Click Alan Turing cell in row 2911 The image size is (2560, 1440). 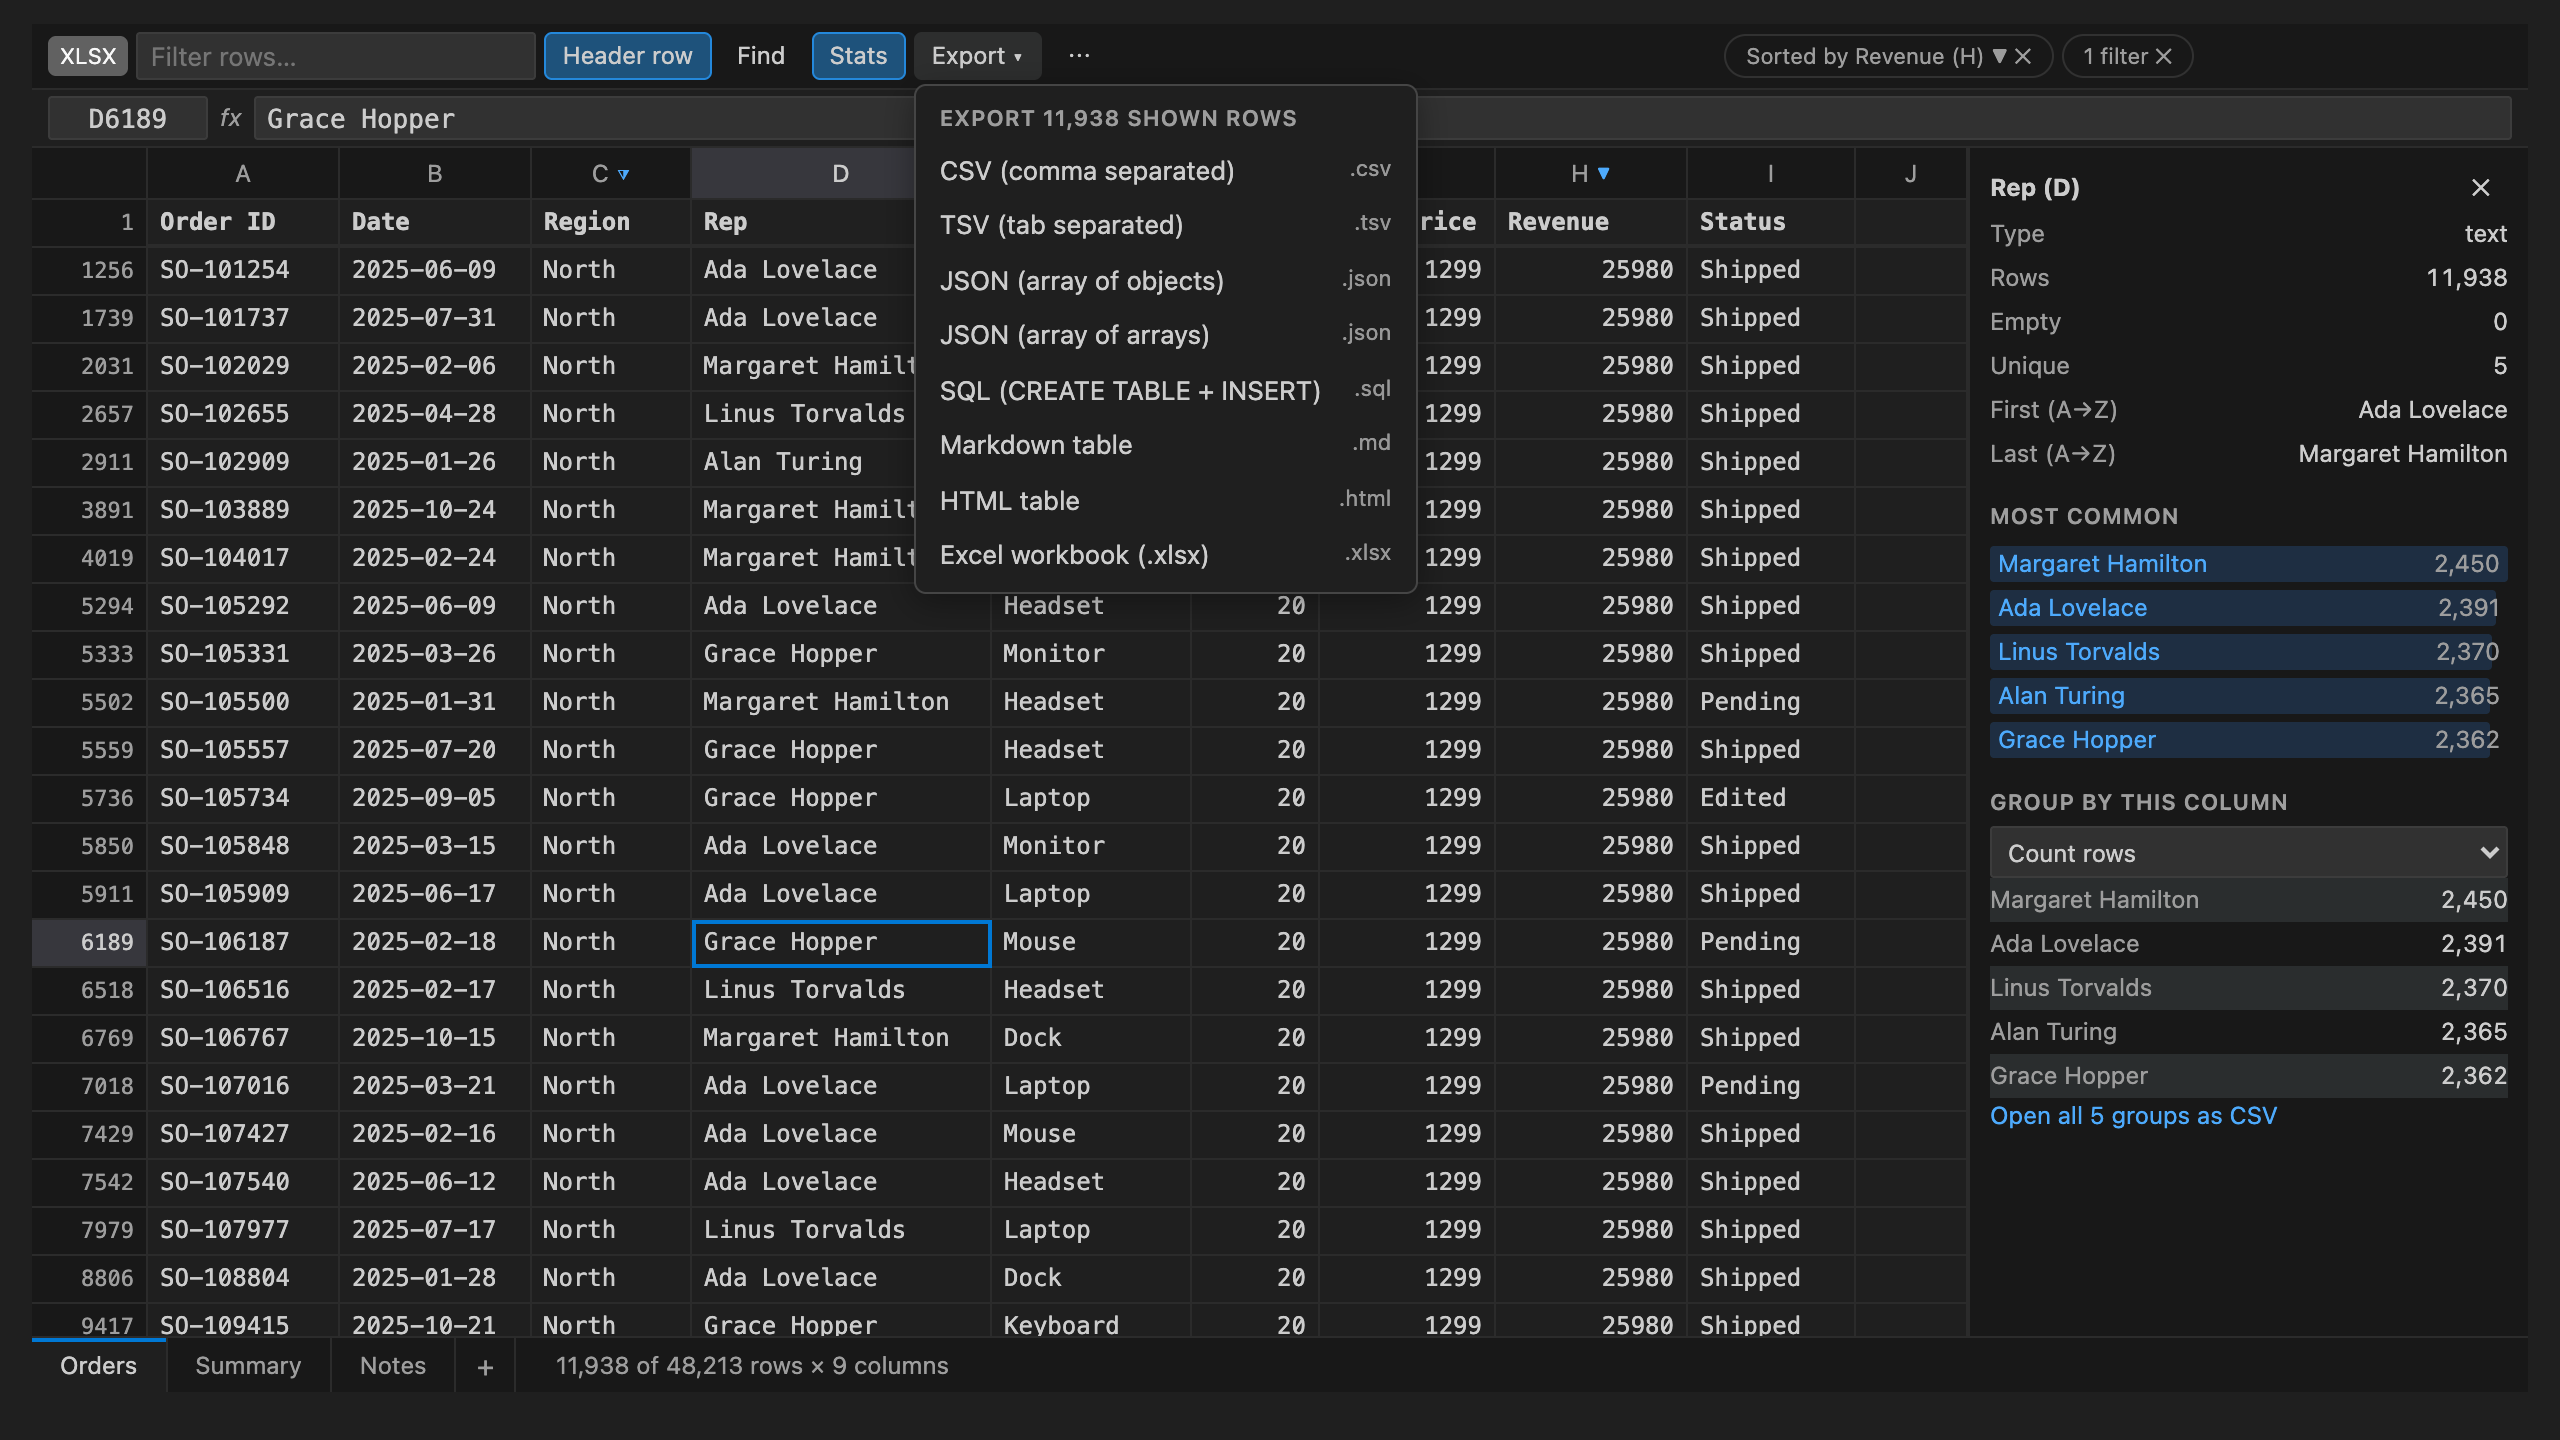coord(803,462)
